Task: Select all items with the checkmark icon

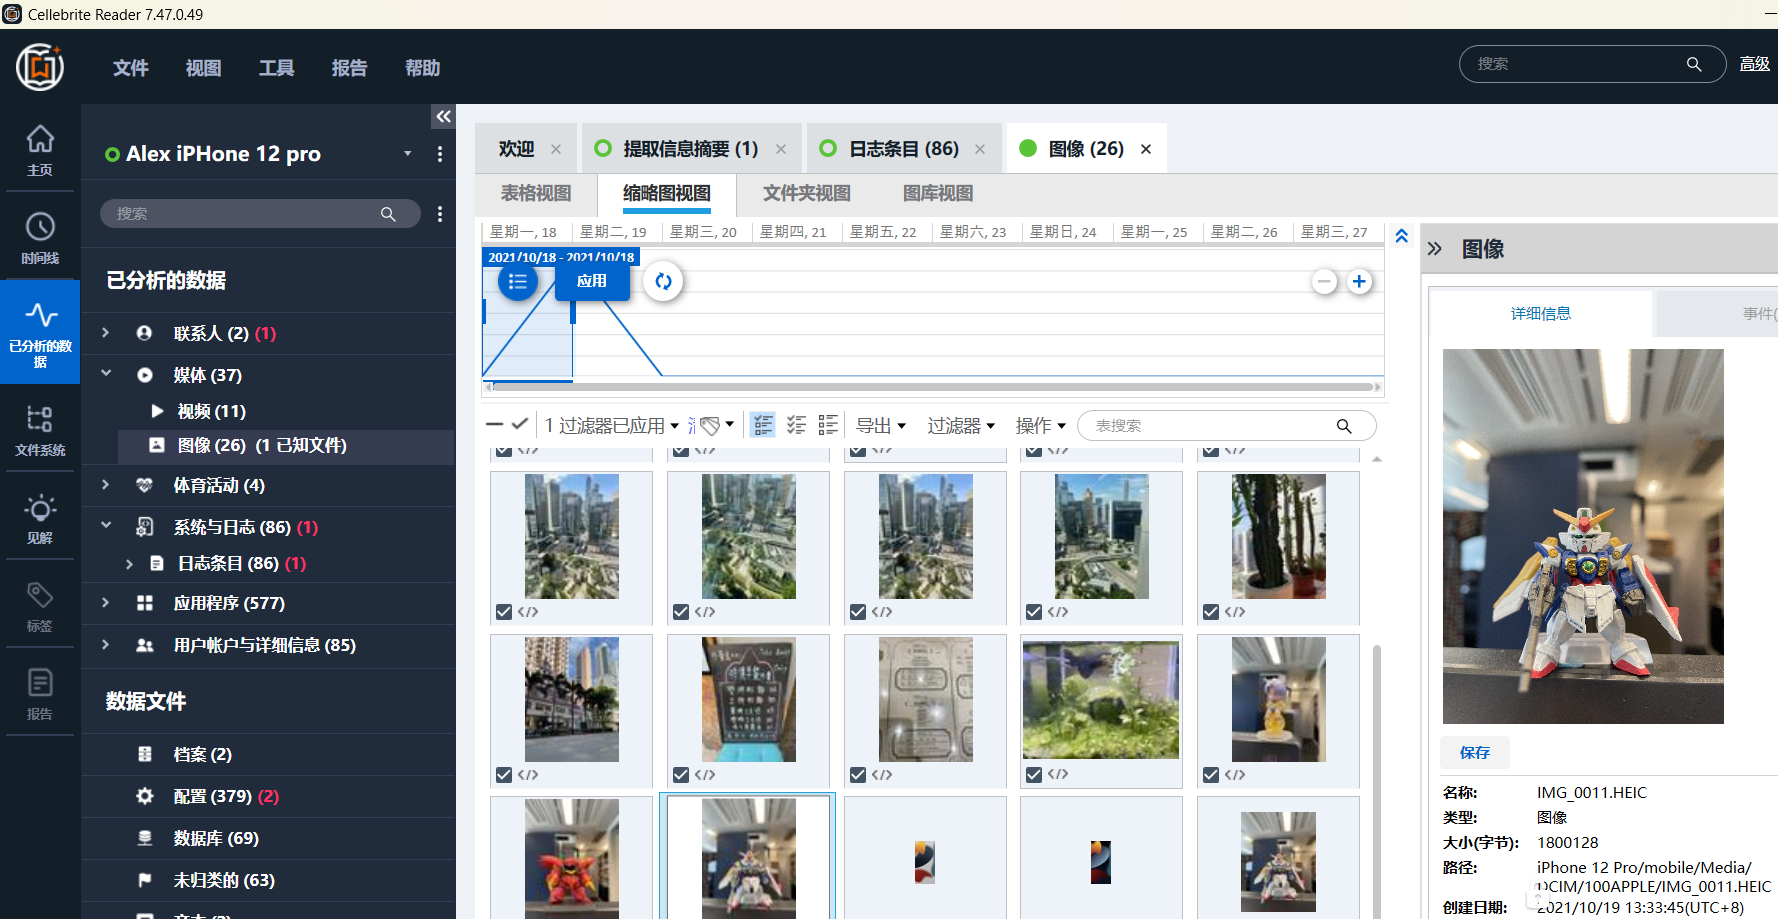Action: (520, 425)
